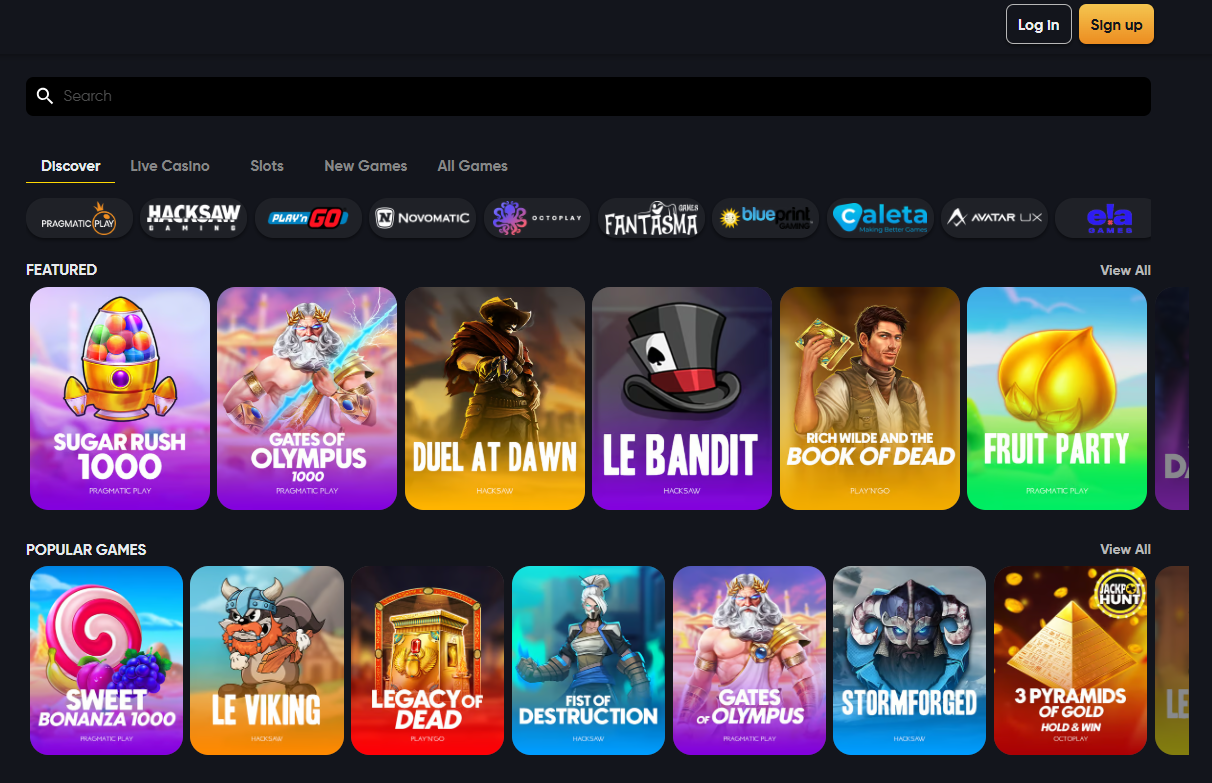Pick the Avatar UX provider logo
This screenshot has height=783, width=1212.
pyautogui.click(x=994, y=218)
